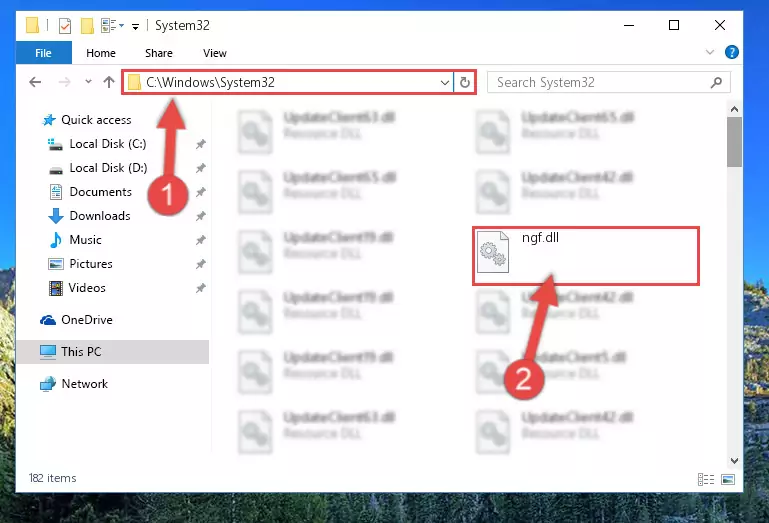The height and width of the screenshot is (523, 769).
Task: Select Network in the navigation pane
Action: 84,384
